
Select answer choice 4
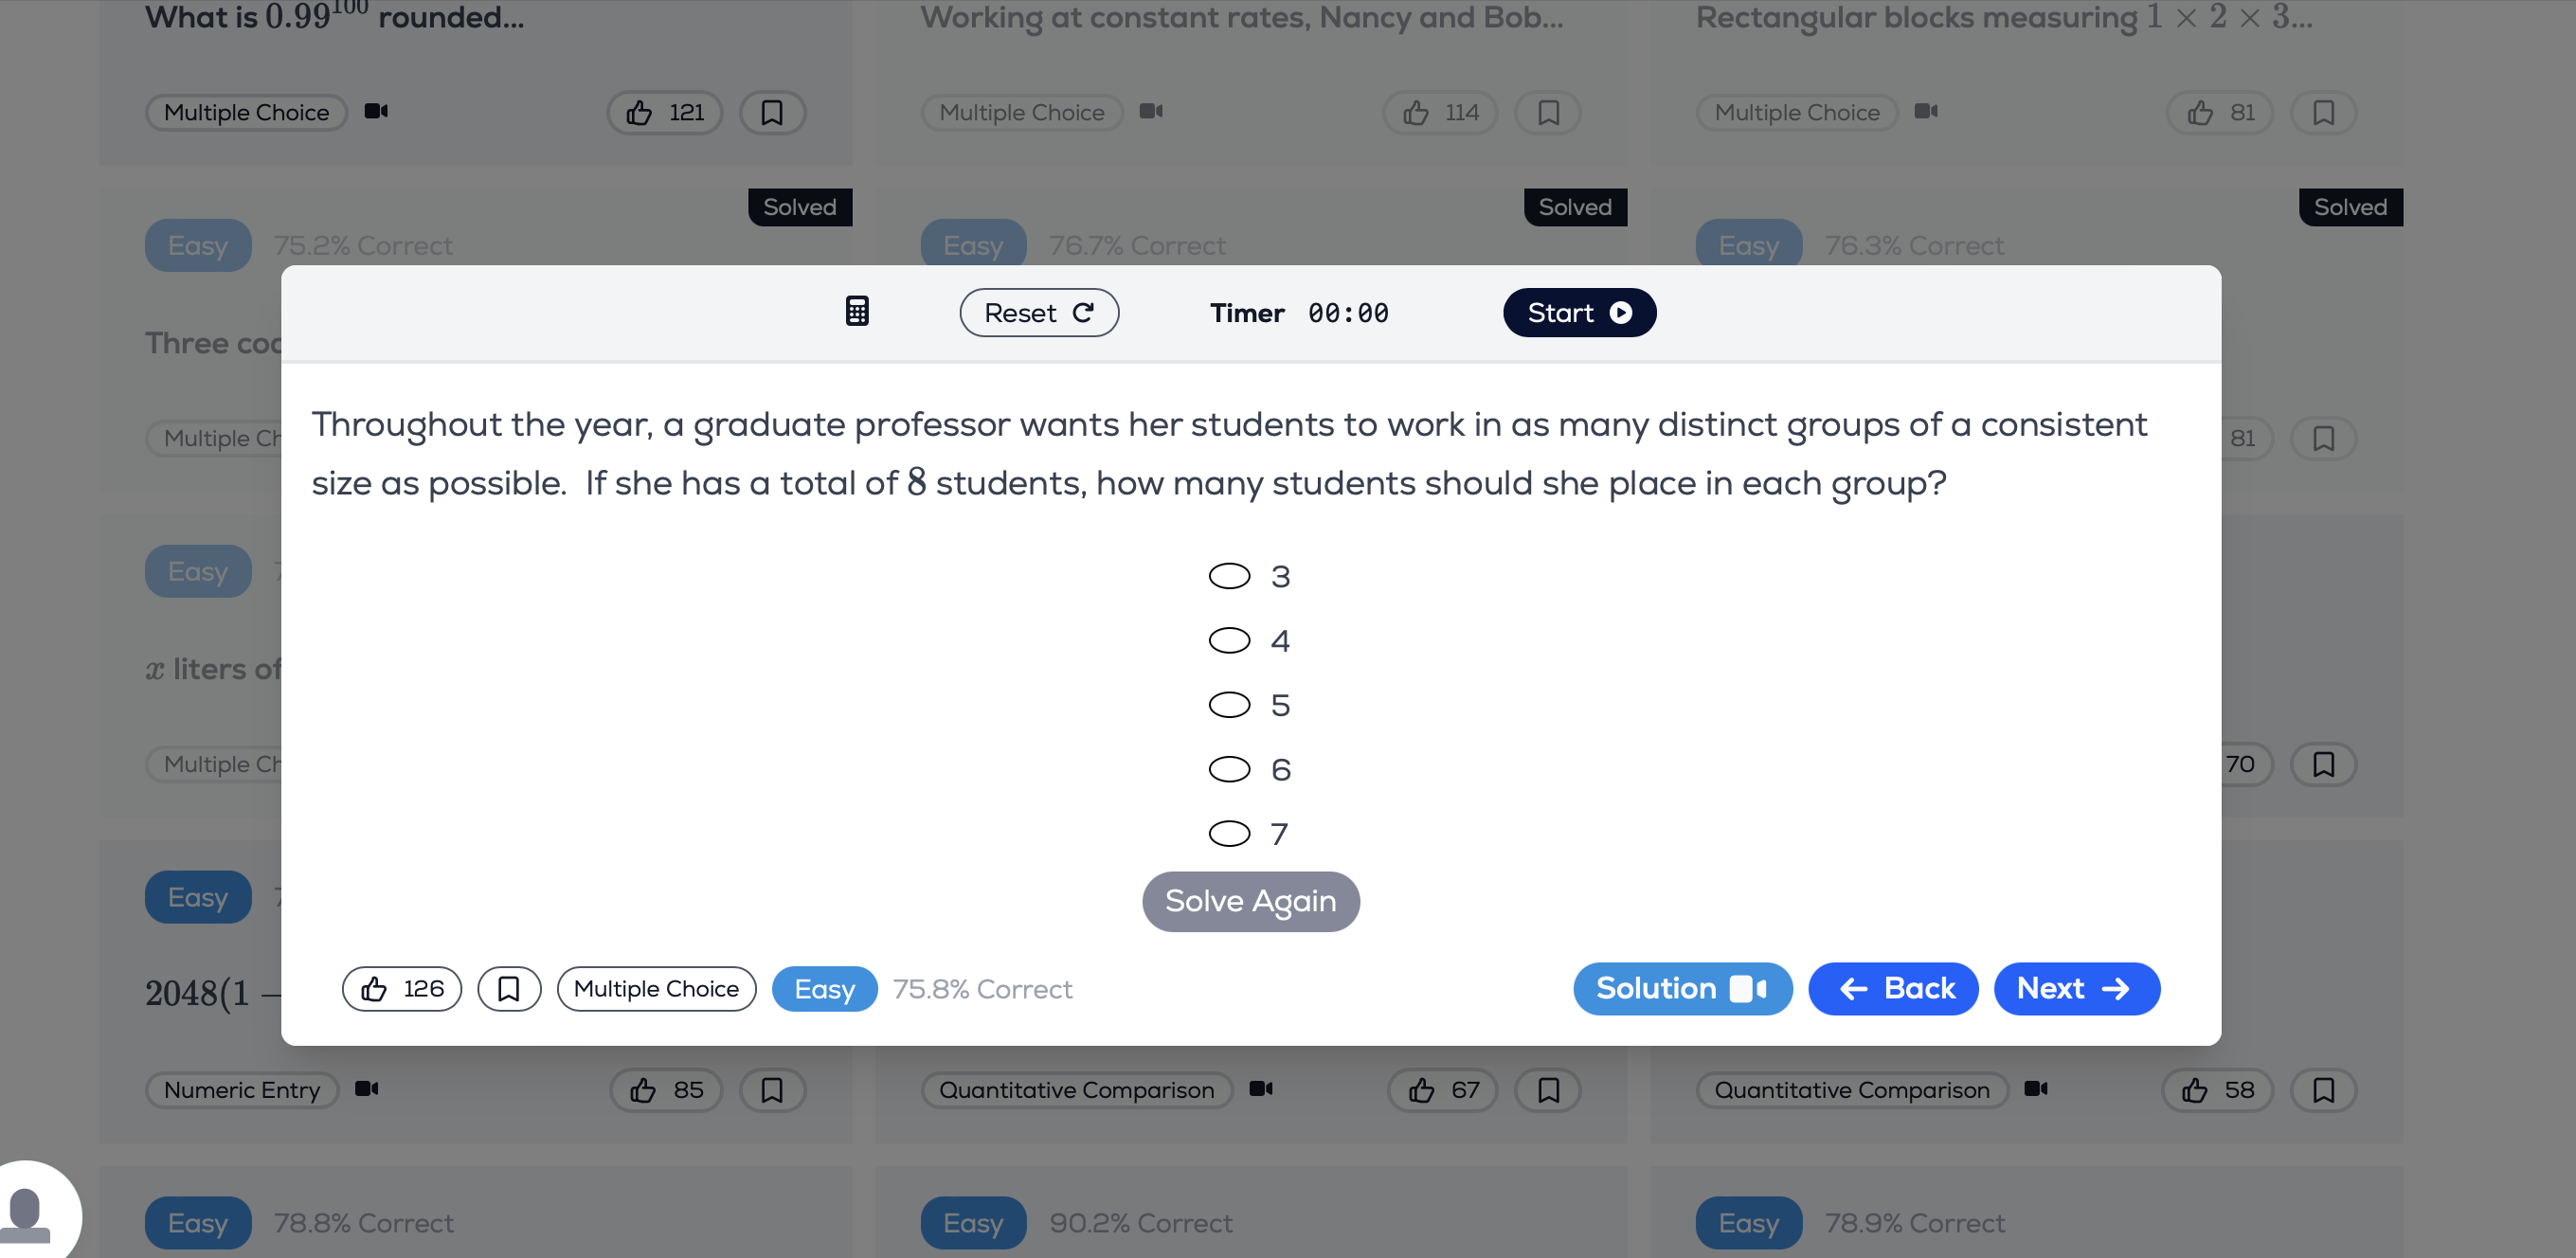[x=1229, y=640]
